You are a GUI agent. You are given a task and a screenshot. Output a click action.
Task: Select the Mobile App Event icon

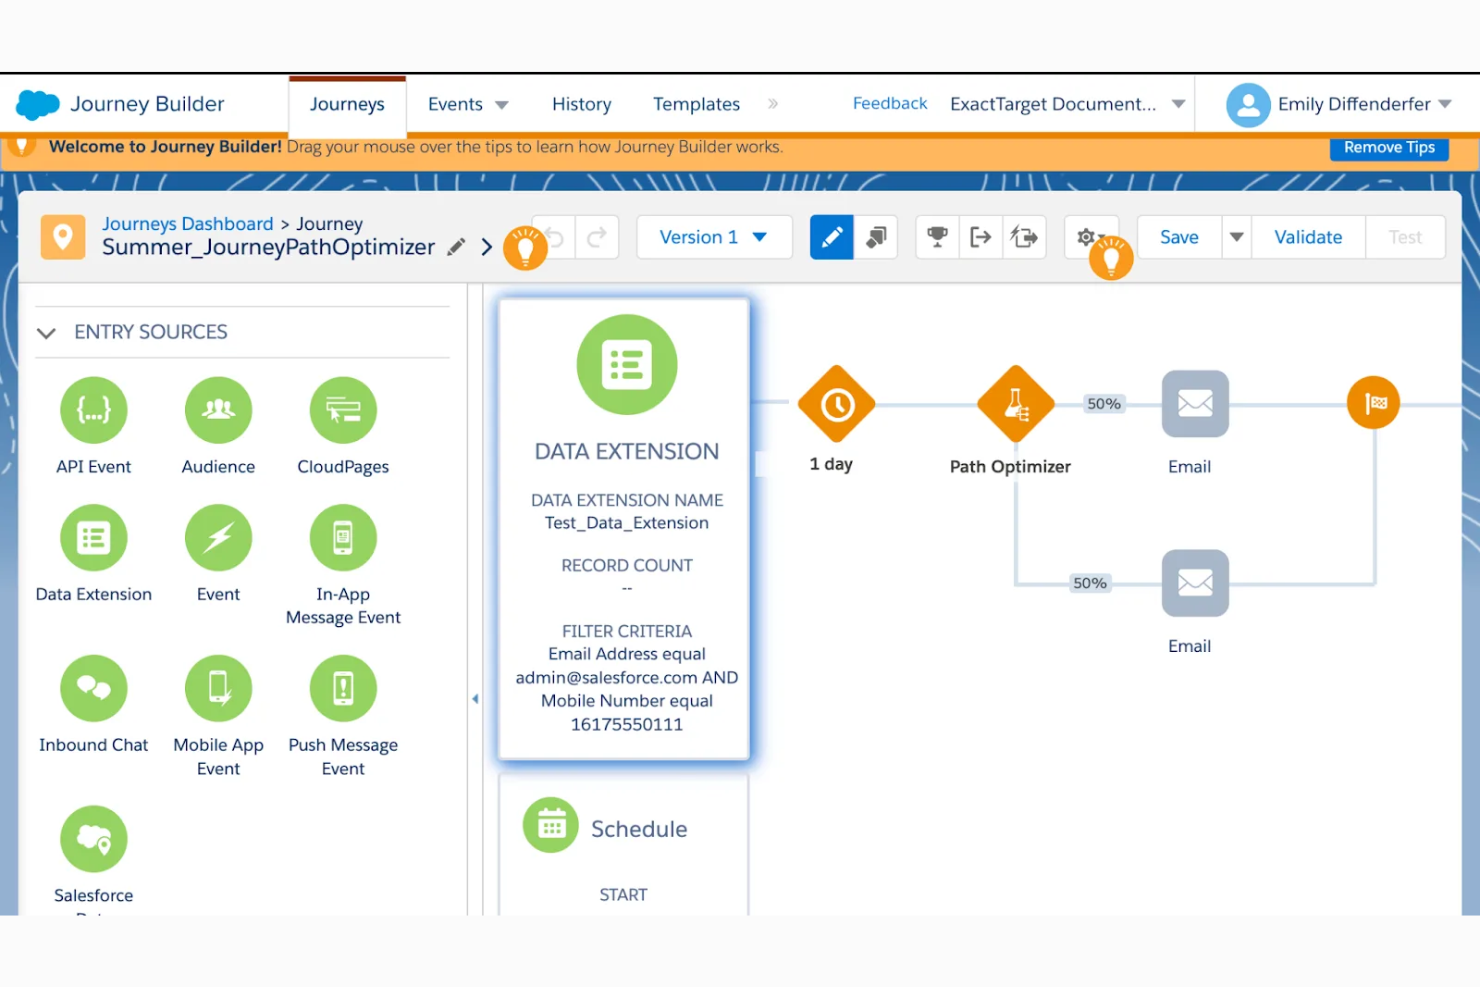[x=218, y=688]
